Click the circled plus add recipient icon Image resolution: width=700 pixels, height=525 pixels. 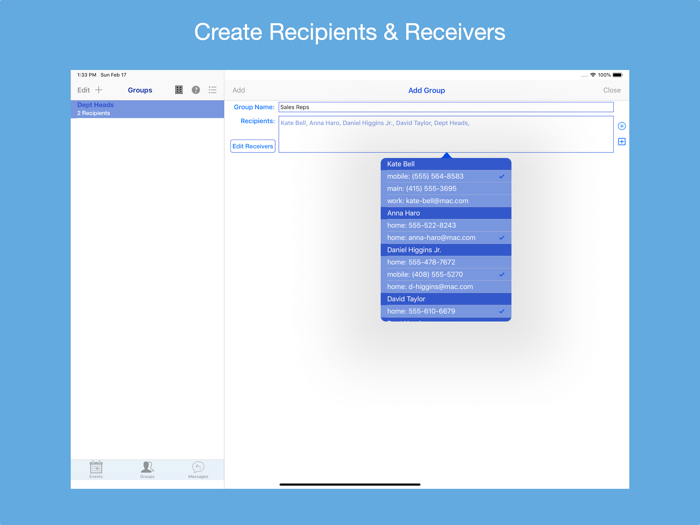tap(621, 126)
